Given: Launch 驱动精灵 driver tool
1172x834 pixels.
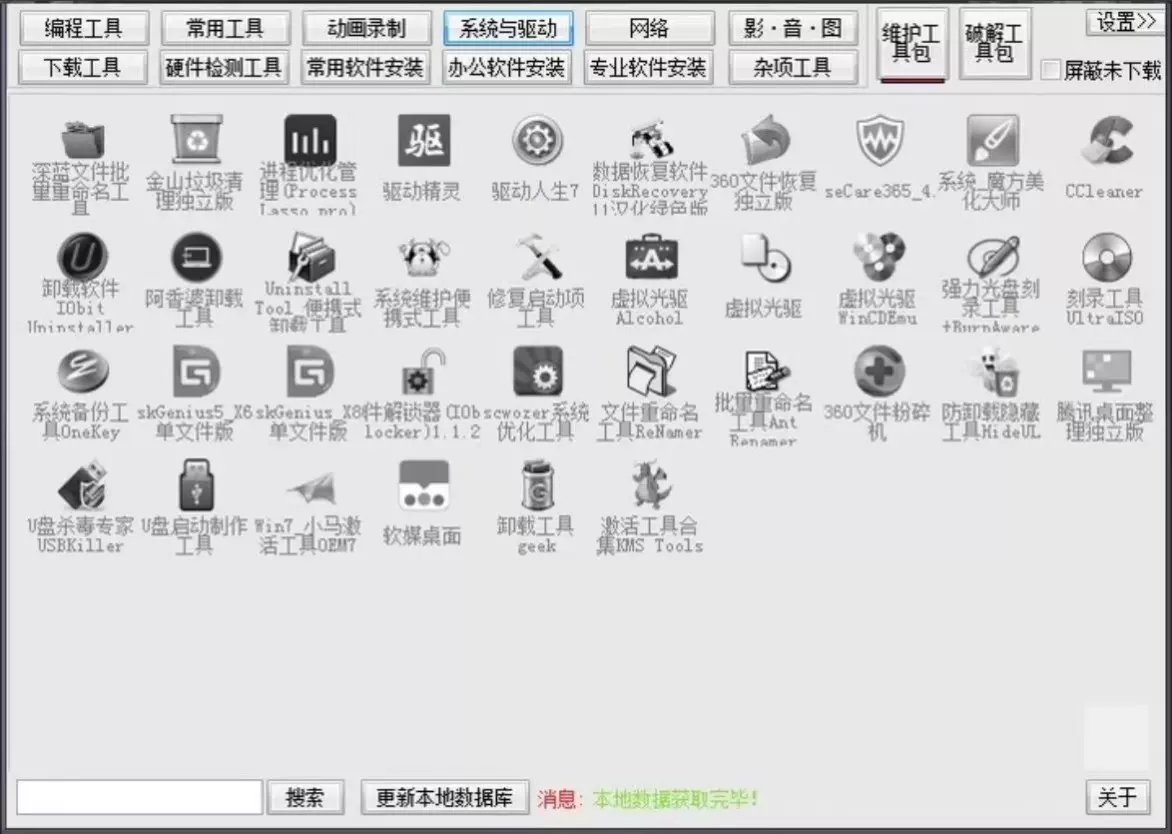Looking at the screenshot, I should [x=422, y=142].
